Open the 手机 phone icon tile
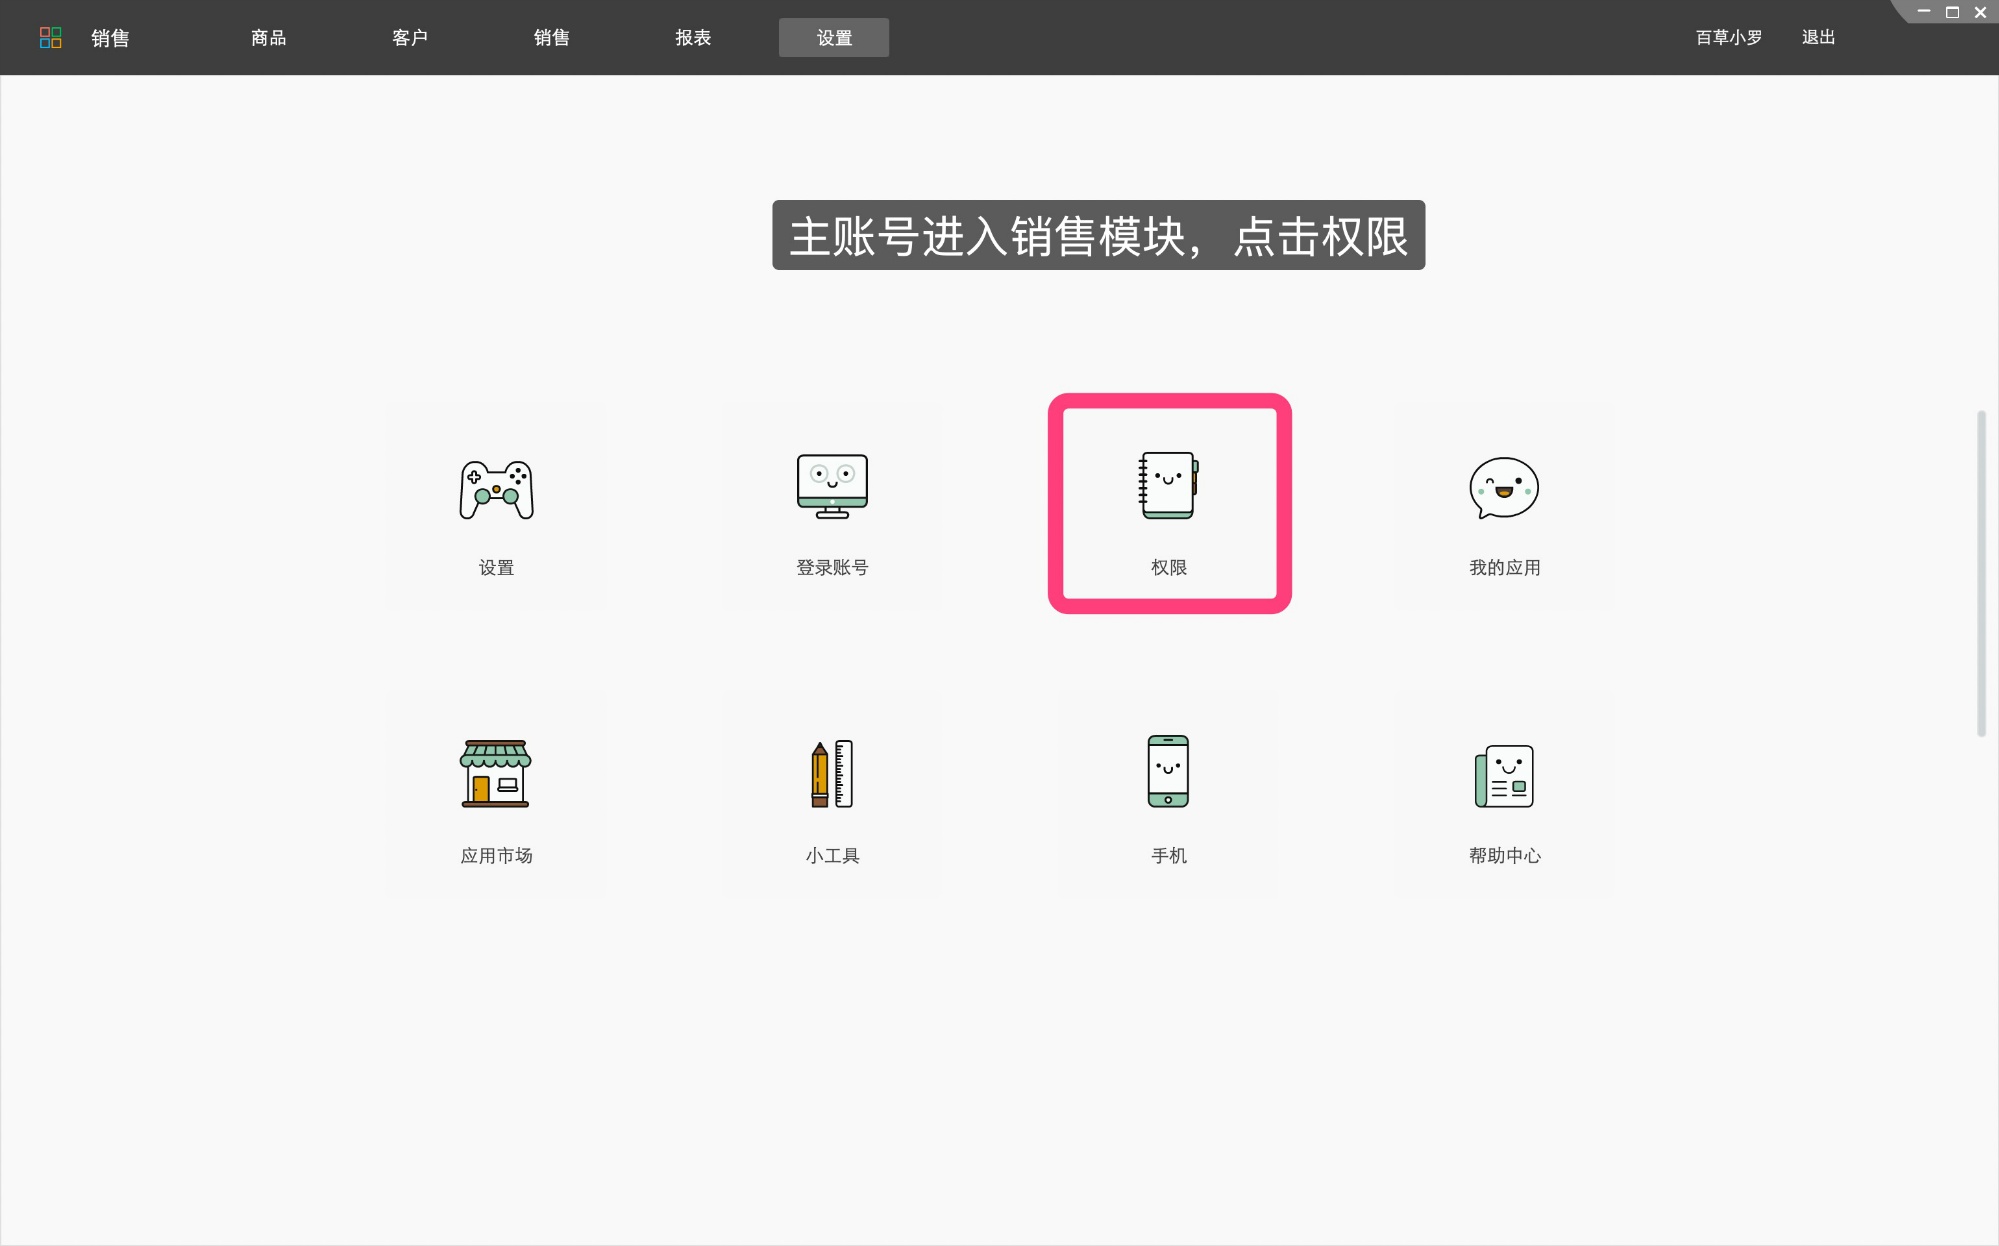The image size is (1999, 1246). click(x=1168, y=795)
